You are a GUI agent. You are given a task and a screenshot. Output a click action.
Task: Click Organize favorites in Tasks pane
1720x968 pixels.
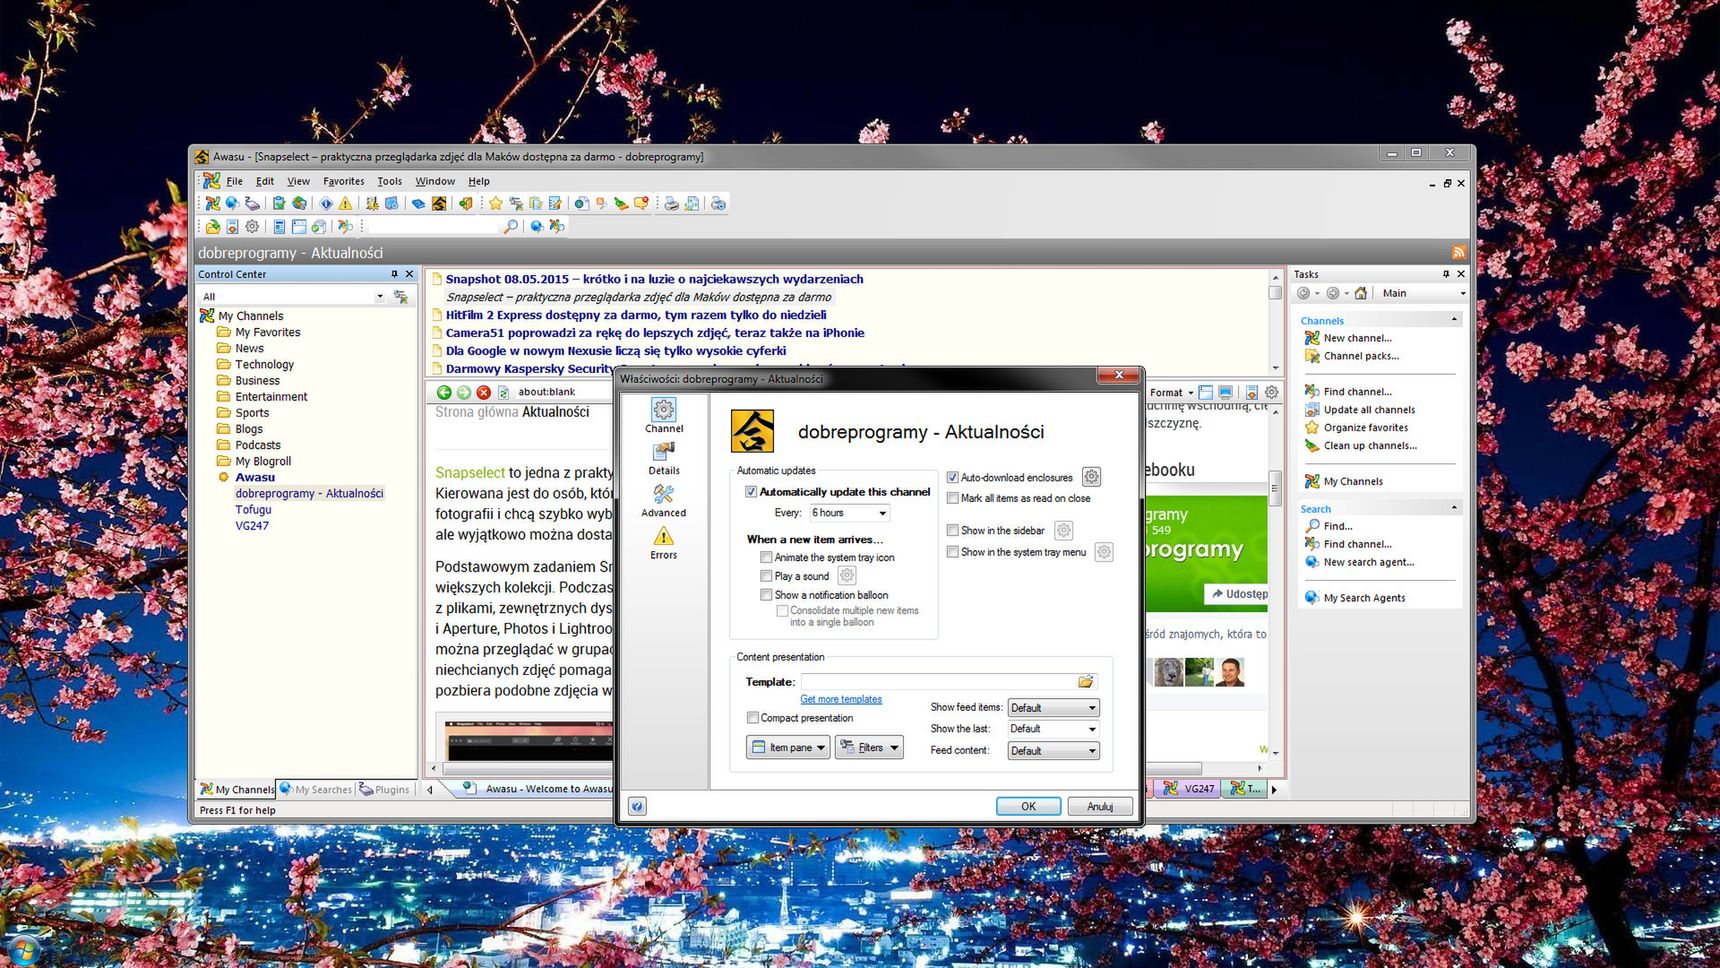click(x=1365, y=428)
